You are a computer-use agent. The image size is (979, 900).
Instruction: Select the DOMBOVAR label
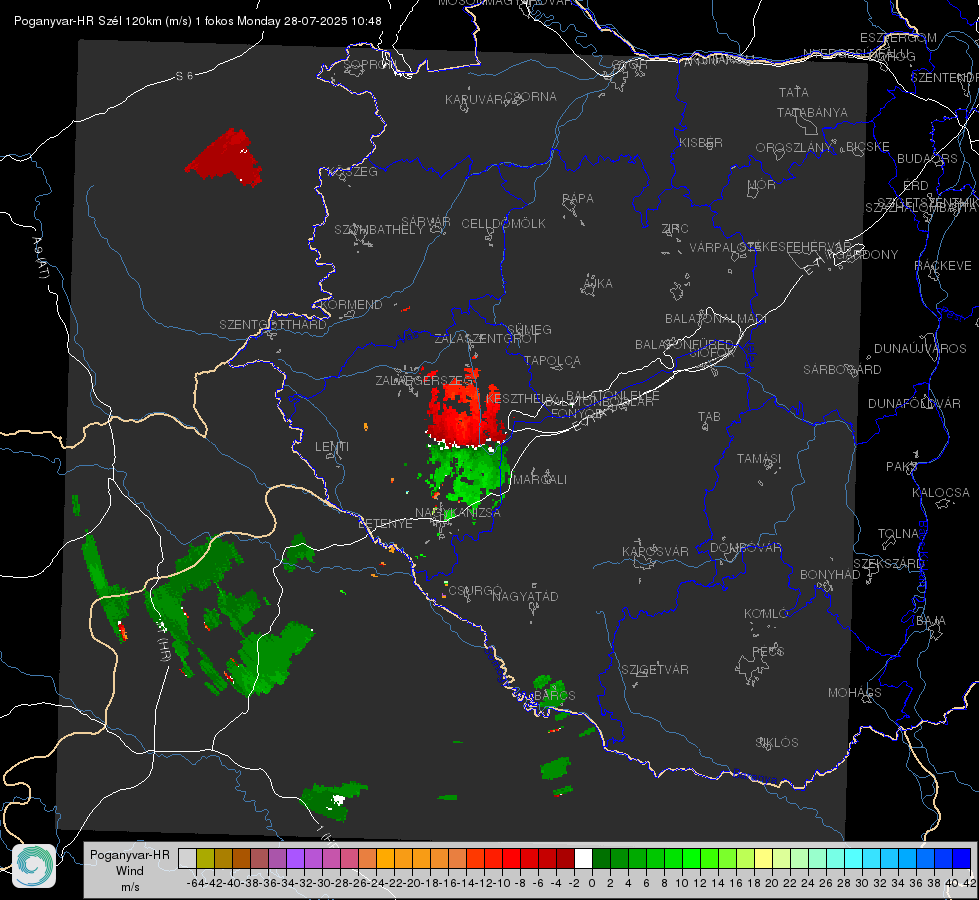click(x=745, y=548)
